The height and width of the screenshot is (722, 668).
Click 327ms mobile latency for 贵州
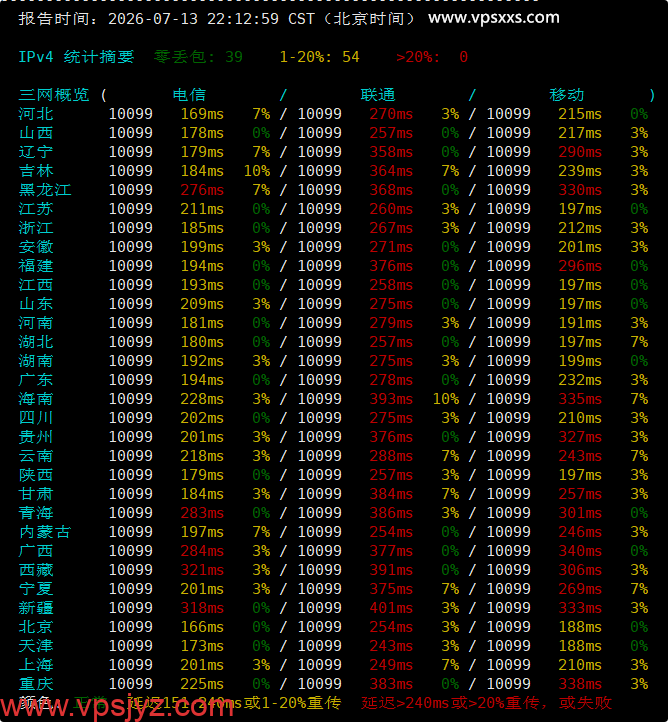pos(580,437)
